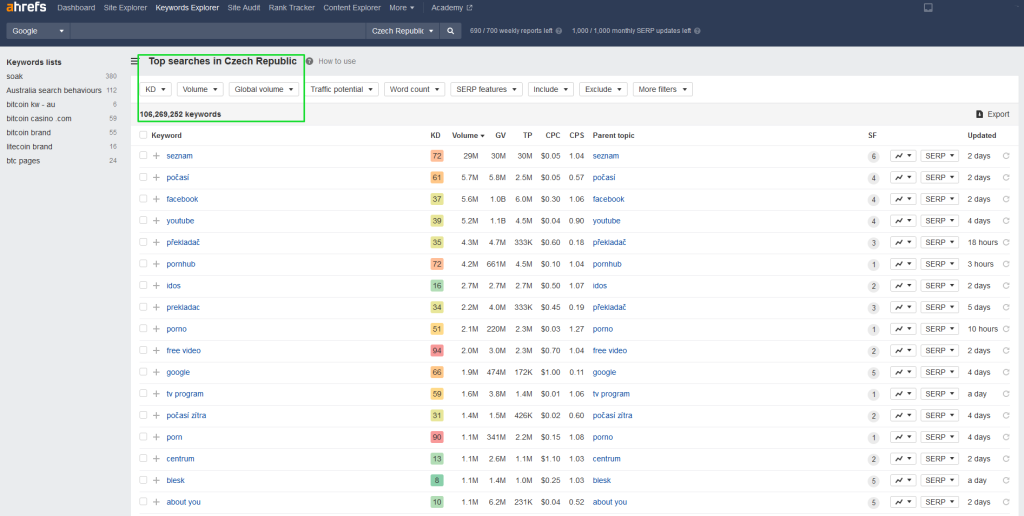Open the Google search engine dropdown
The image size is (1024, 516).
tap(39, 31)
